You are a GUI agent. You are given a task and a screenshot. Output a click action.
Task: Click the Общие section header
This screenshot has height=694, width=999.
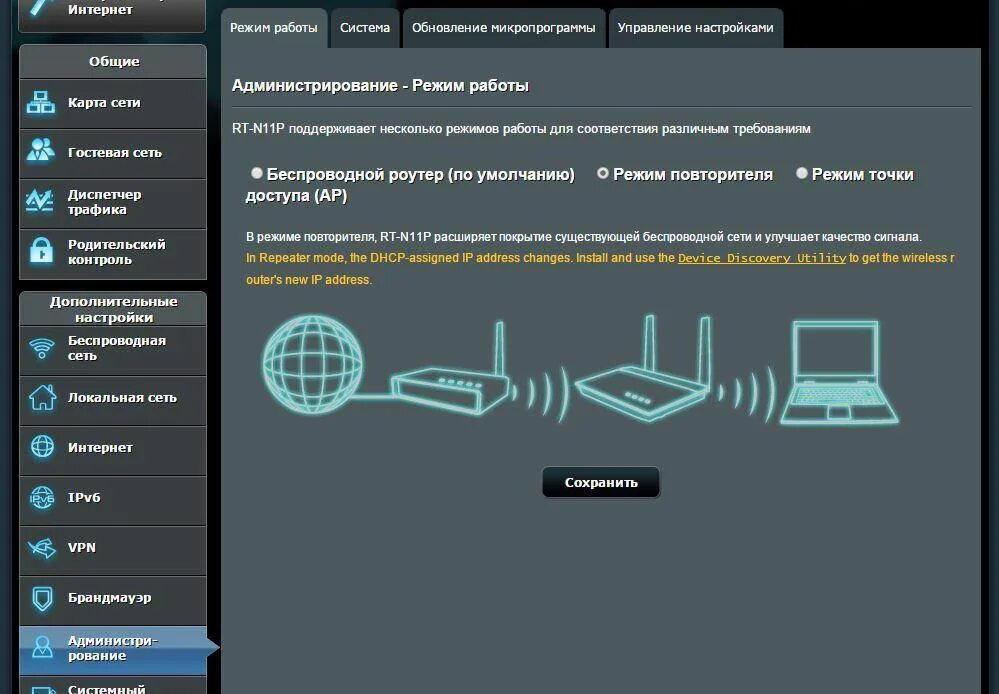coord(113,61)
